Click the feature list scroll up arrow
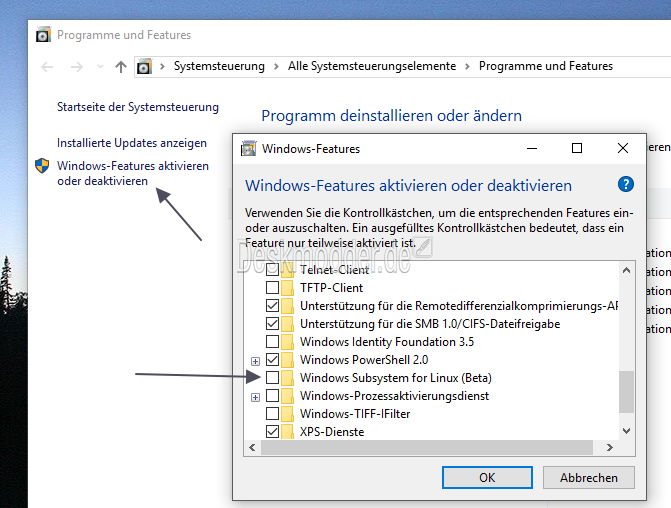 click(626, 270)
